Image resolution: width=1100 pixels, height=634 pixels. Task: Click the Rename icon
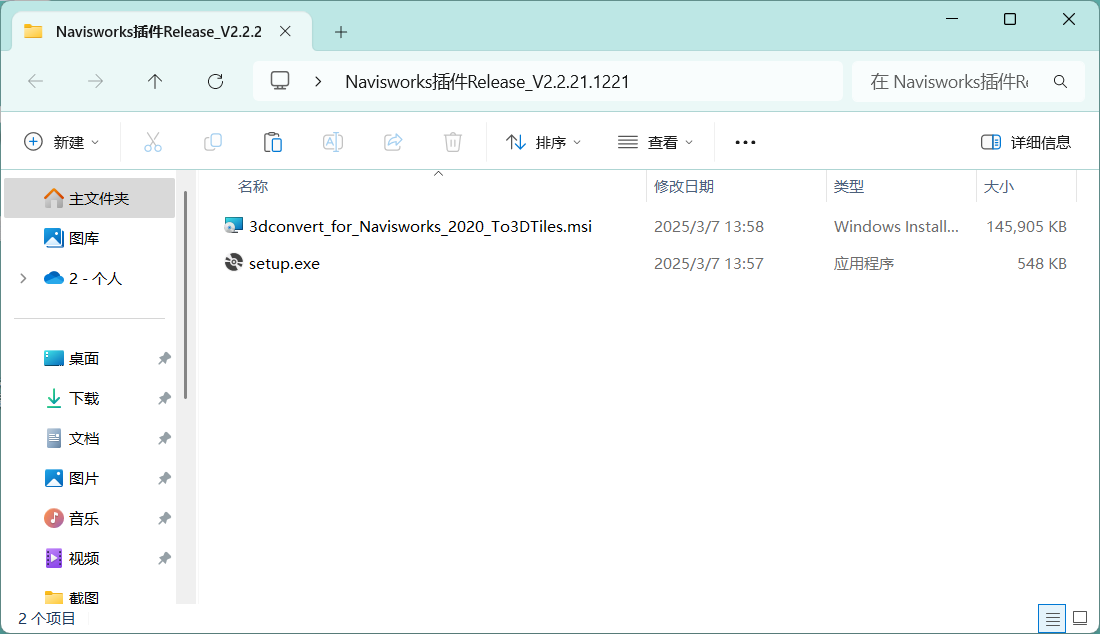point(333,142)
